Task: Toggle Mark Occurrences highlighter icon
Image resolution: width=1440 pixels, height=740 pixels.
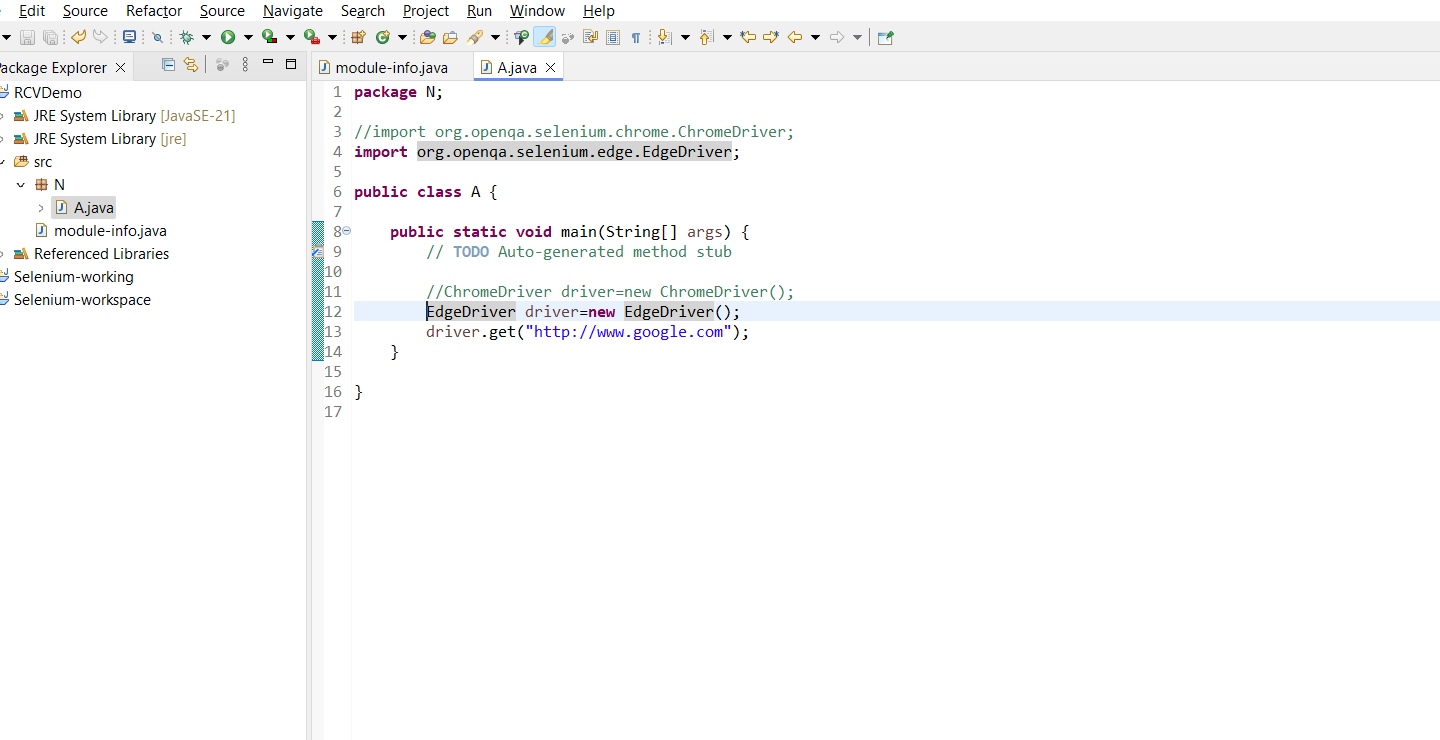Action: tap(544, 37)
